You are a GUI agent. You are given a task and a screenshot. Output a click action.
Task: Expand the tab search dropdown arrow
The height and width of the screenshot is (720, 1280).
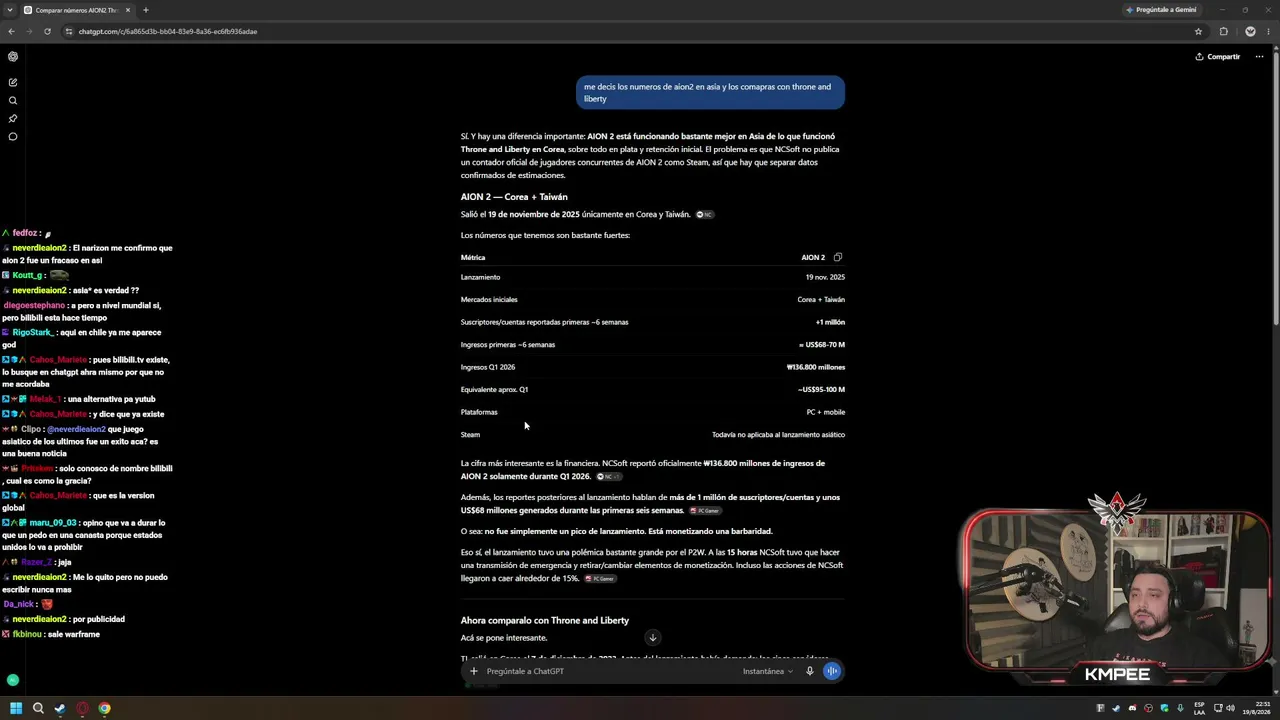coord(10,10)
